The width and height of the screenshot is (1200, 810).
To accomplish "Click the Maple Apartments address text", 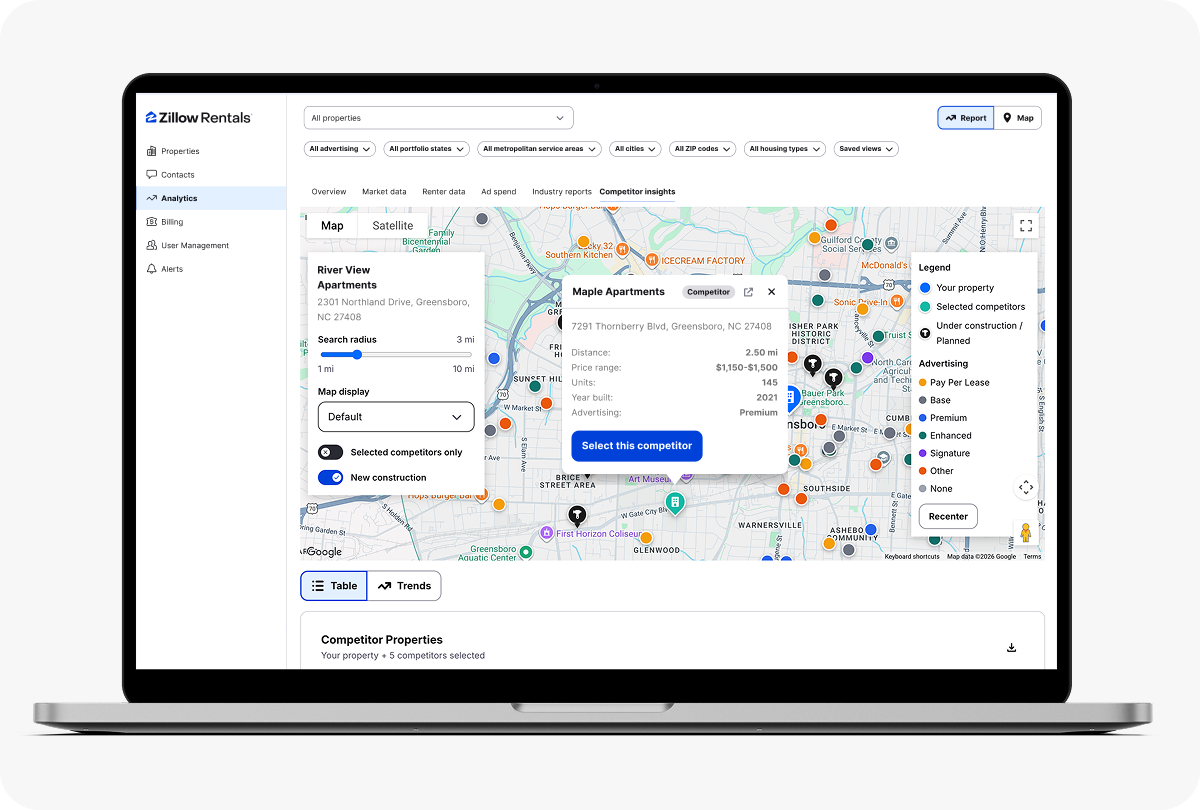I will point(671,326).
